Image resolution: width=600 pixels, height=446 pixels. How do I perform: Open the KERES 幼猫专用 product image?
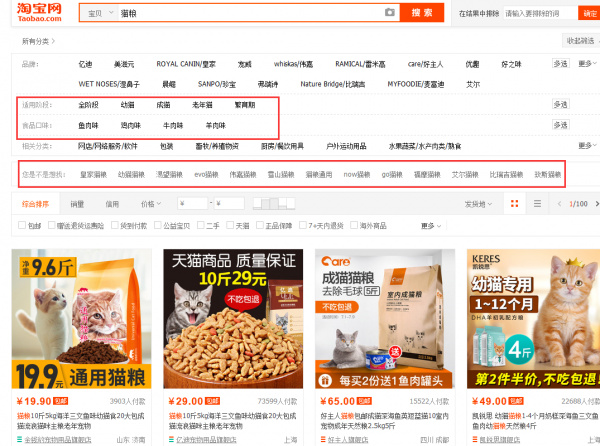533,319
